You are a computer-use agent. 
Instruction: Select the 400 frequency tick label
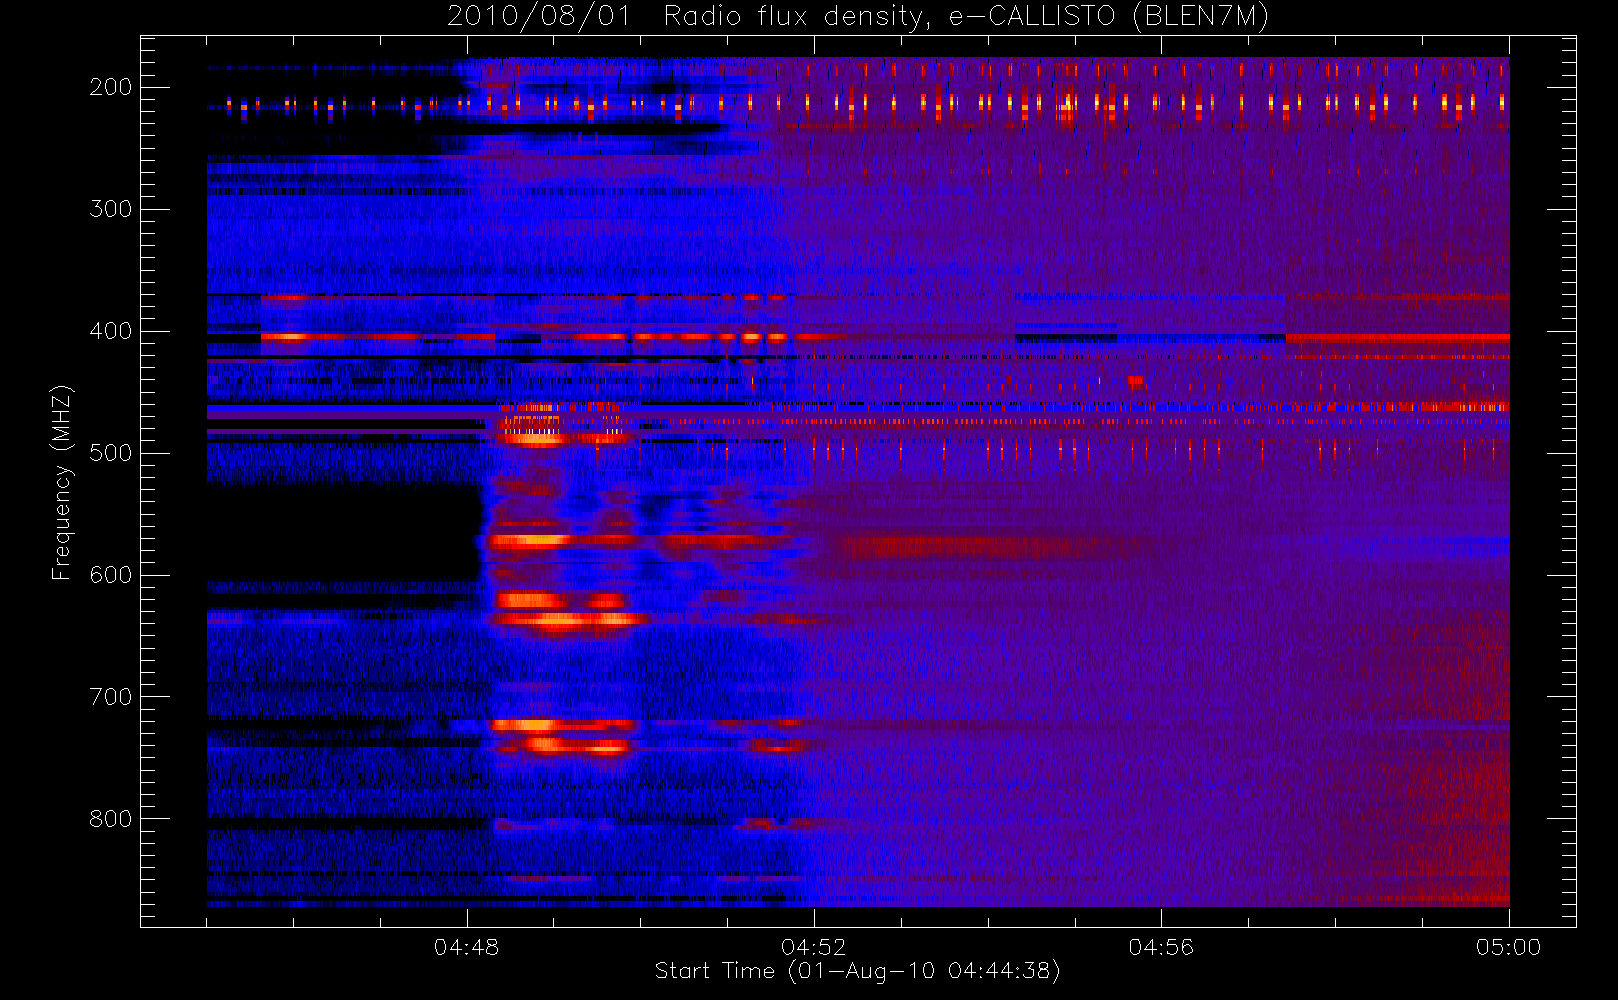click(111, 331)
